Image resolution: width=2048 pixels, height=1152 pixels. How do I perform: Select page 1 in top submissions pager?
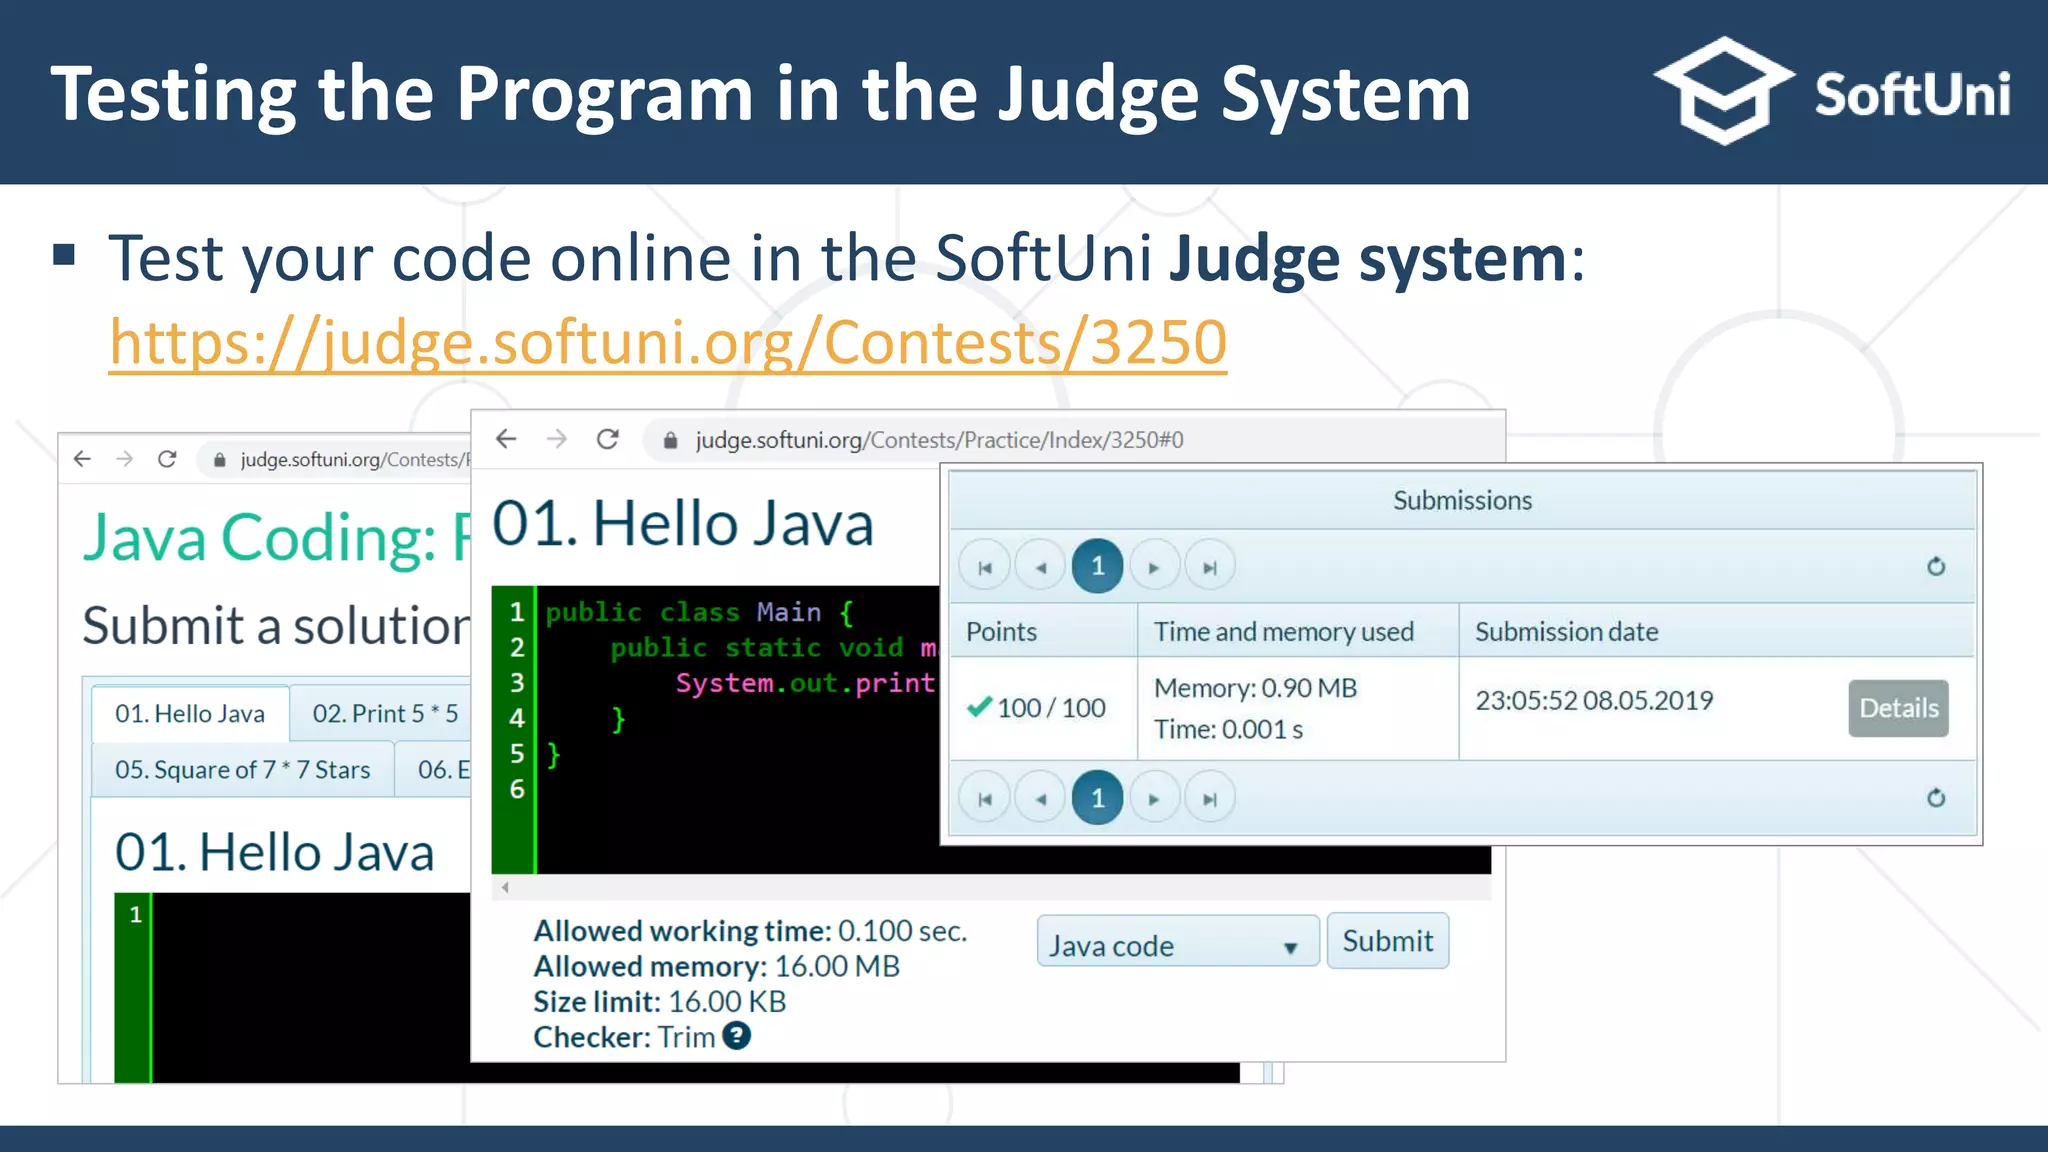[1097, 566]
